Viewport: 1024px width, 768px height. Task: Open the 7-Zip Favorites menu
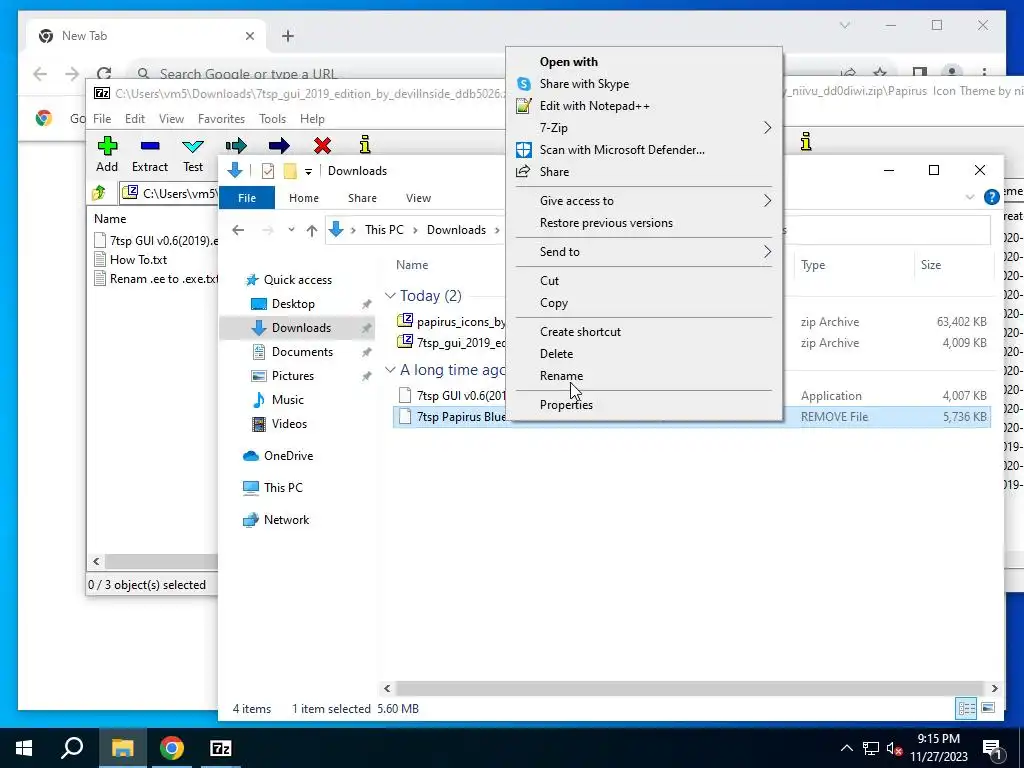click(x=221, y=119)
